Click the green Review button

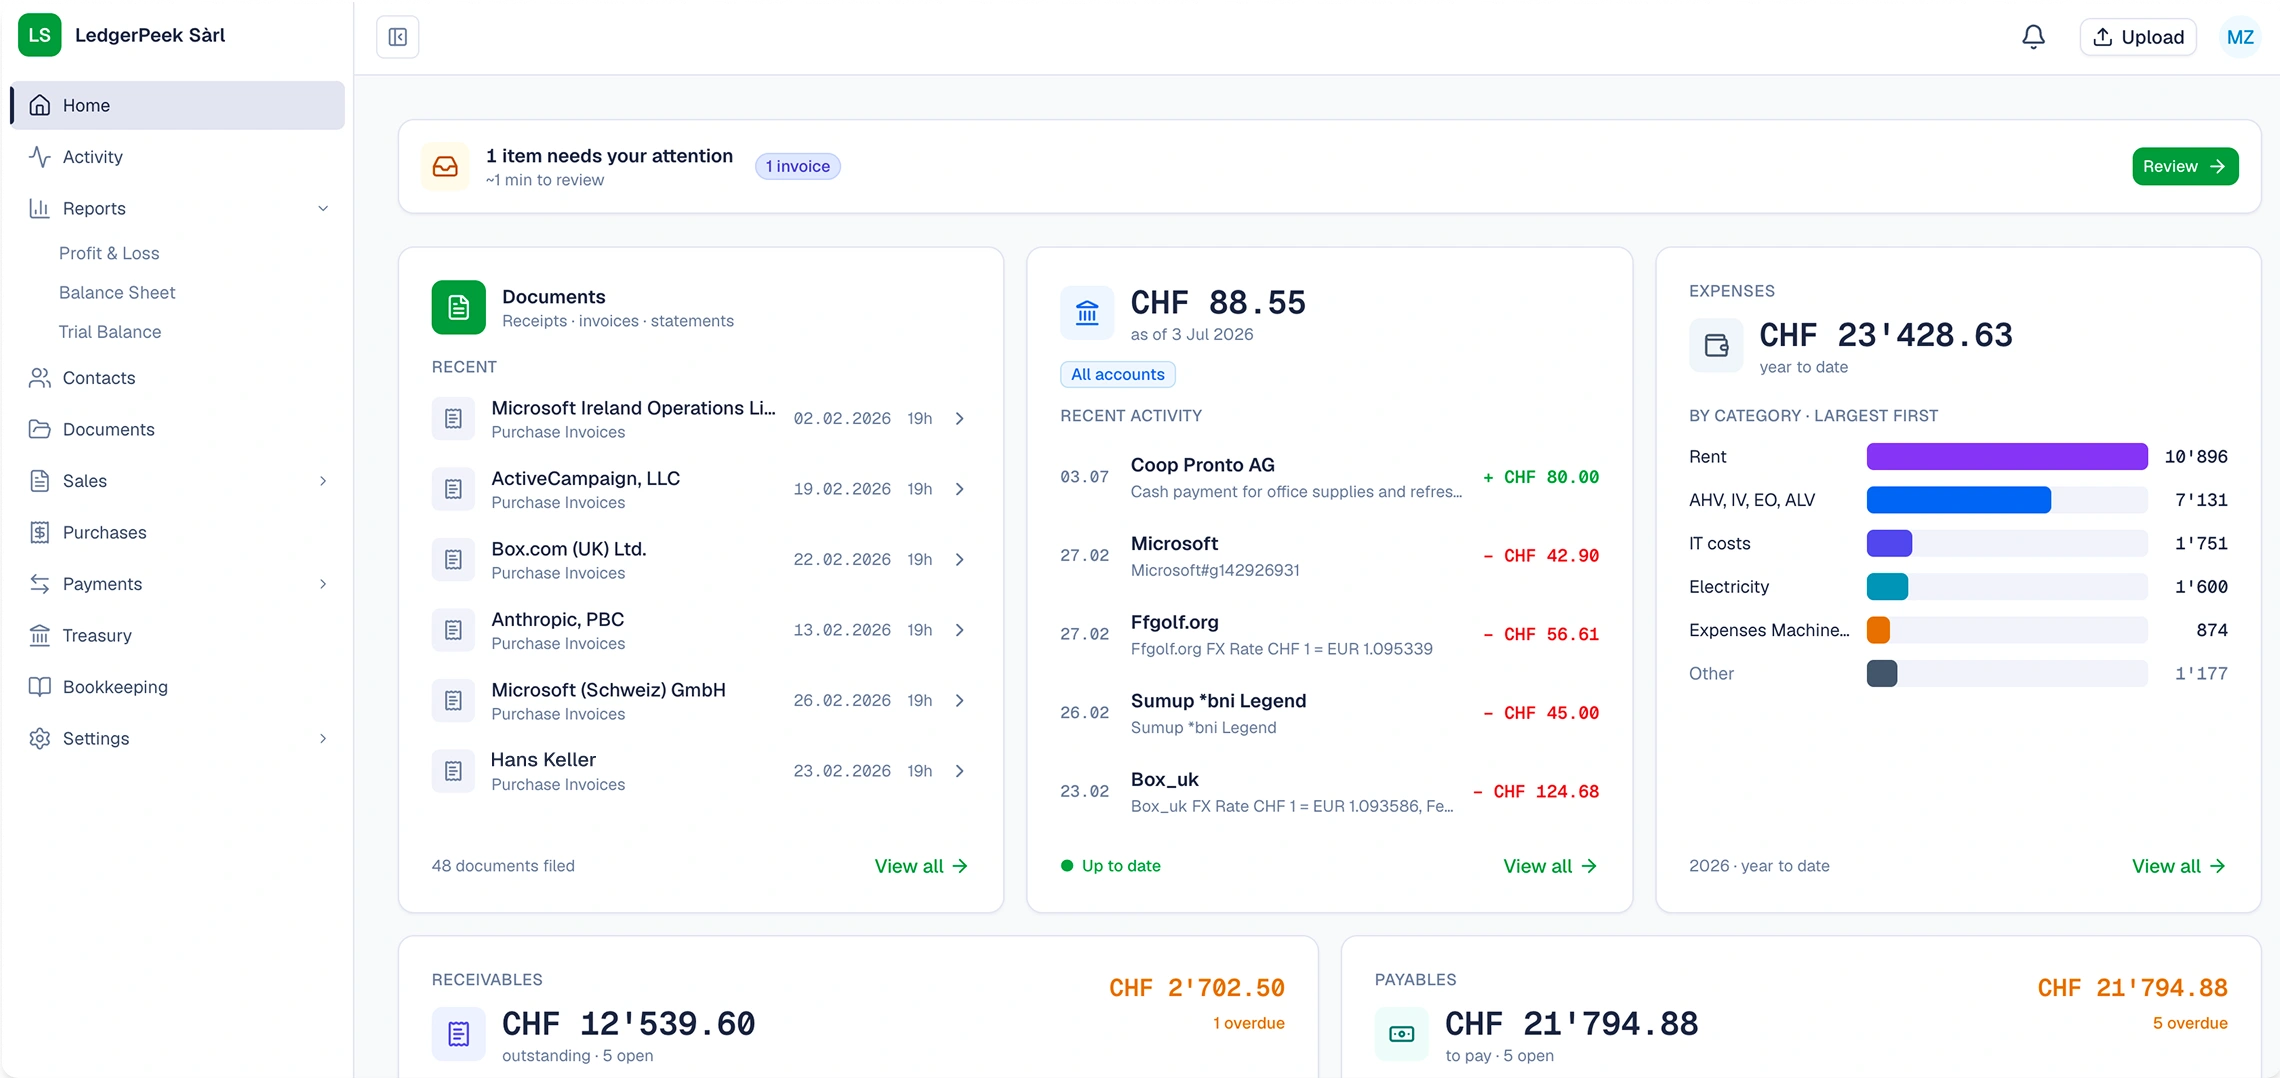coord(2185,166)
